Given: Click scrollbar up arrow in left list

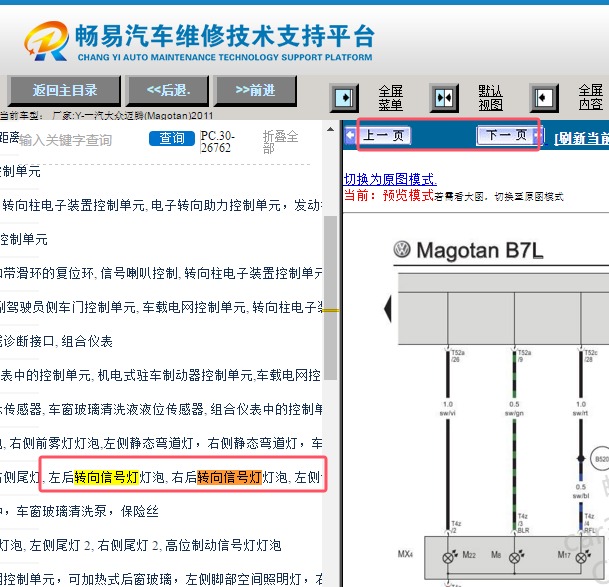Looking at the screenshot, I should point(331,130).
